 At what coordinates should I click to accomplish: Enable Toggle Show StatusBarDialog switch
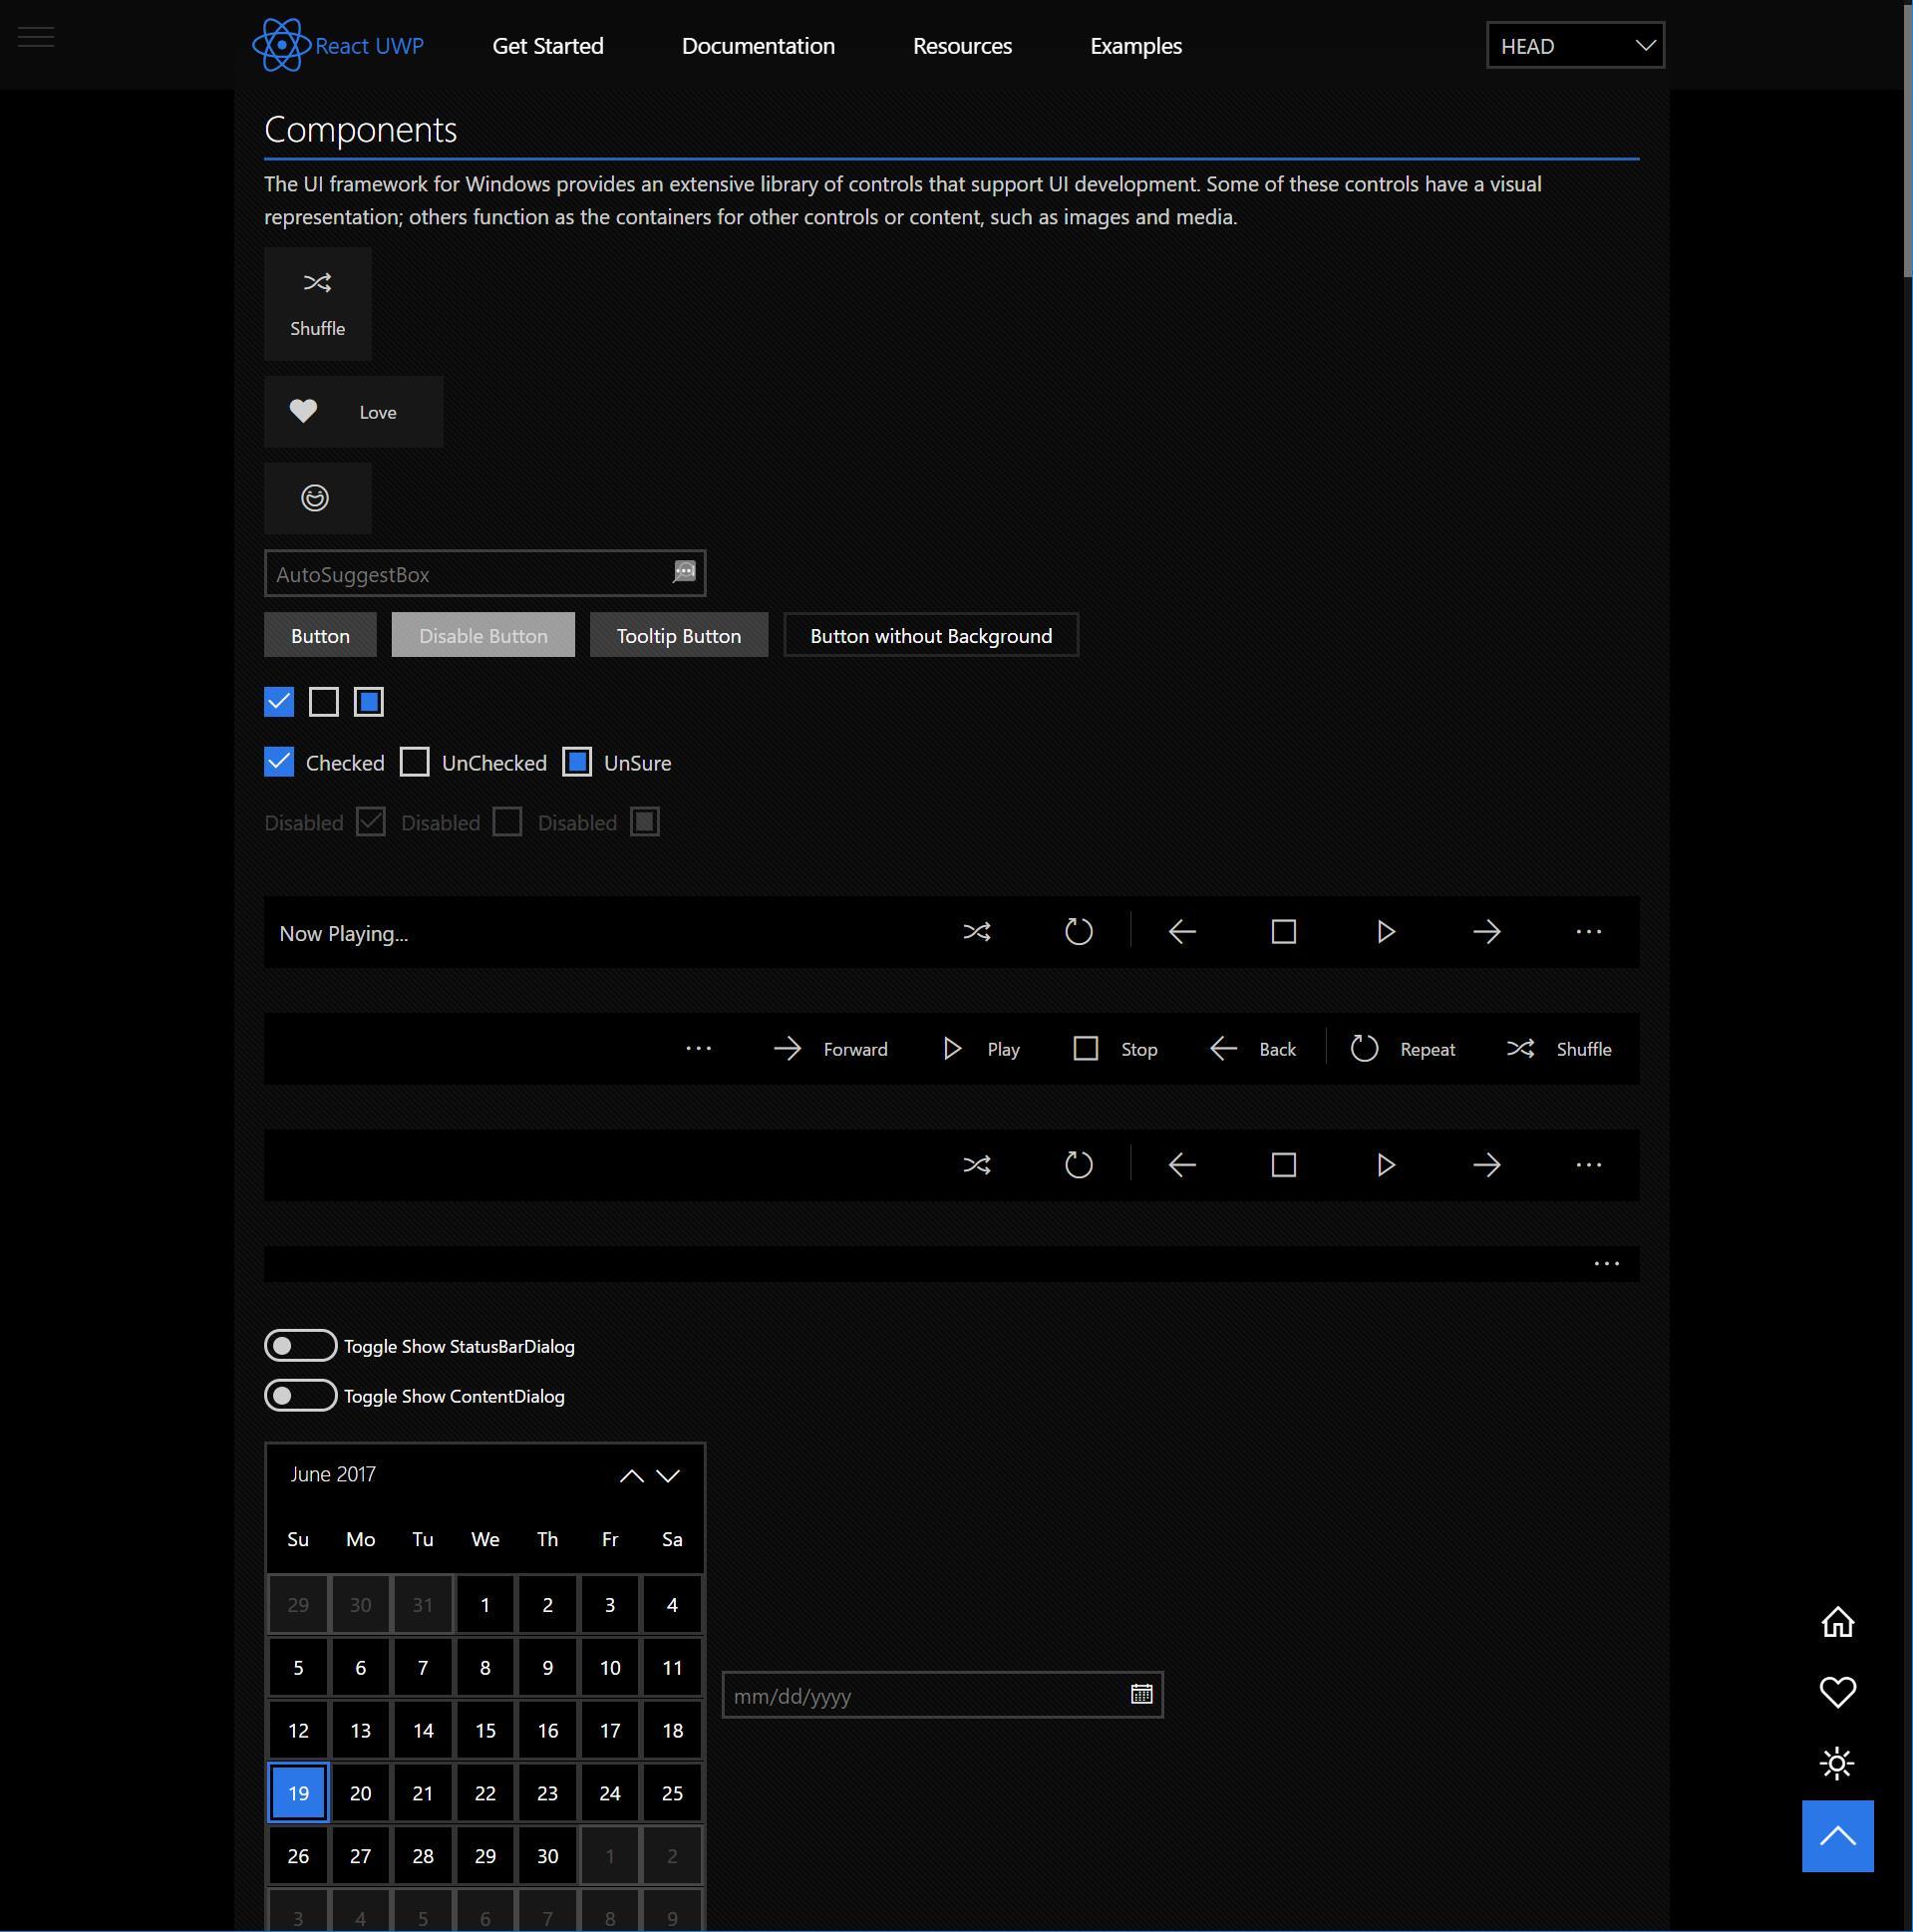click(x=300, y=1345)
